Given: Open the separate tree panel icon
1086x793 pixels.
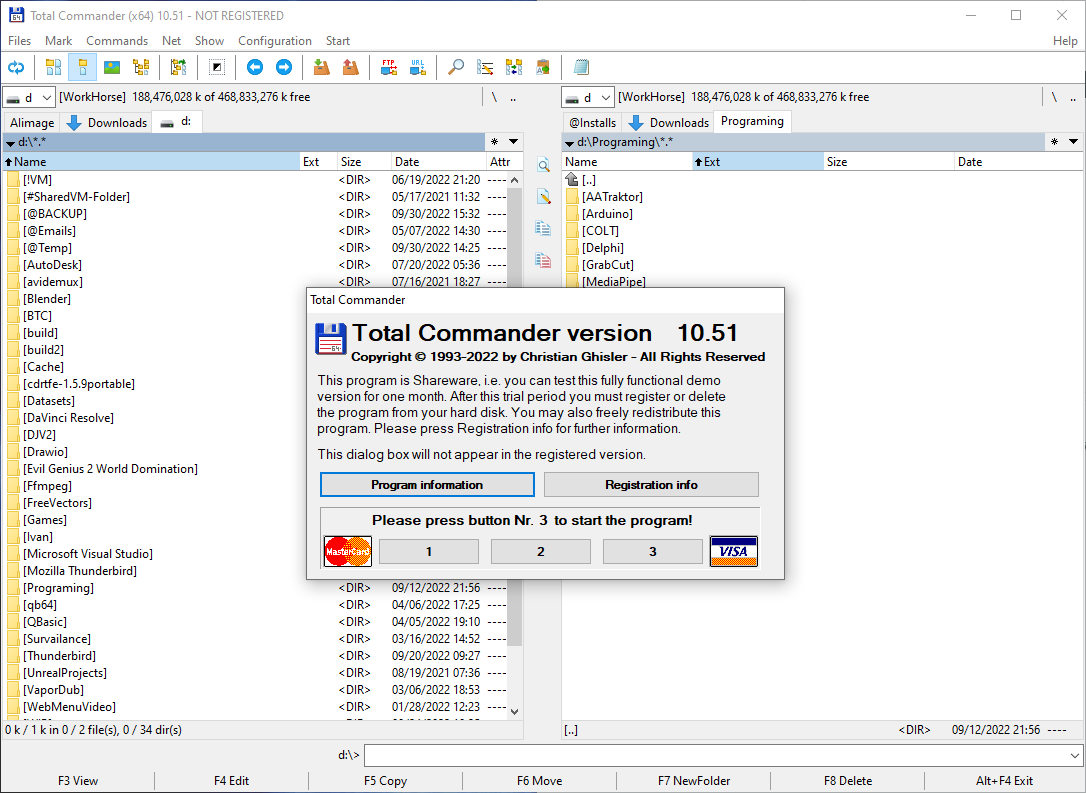Looking at the screenshot, I should click(179, 67).
